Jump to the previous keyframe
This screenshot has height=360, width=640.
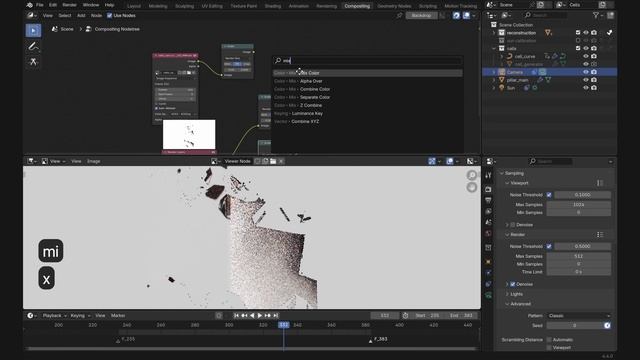[244, 316]
